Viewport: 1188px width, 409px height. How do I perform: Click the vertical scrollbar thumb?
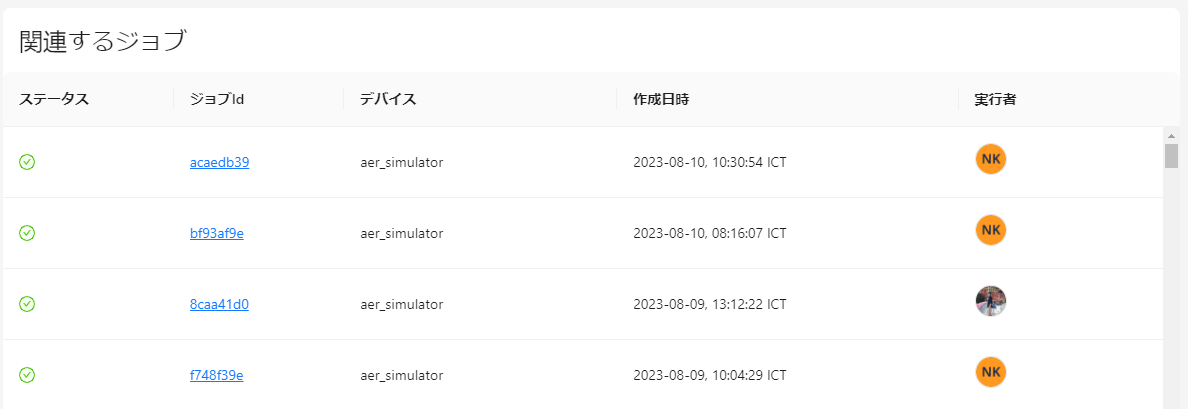coord(1171,155)
